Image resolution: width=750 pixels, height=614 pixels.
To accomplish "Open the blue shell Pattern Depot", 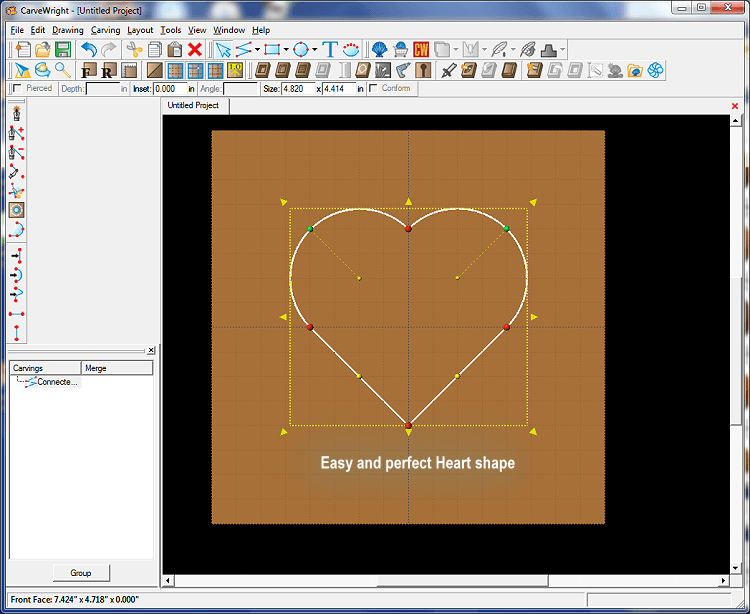I will [x=379, y=49].
